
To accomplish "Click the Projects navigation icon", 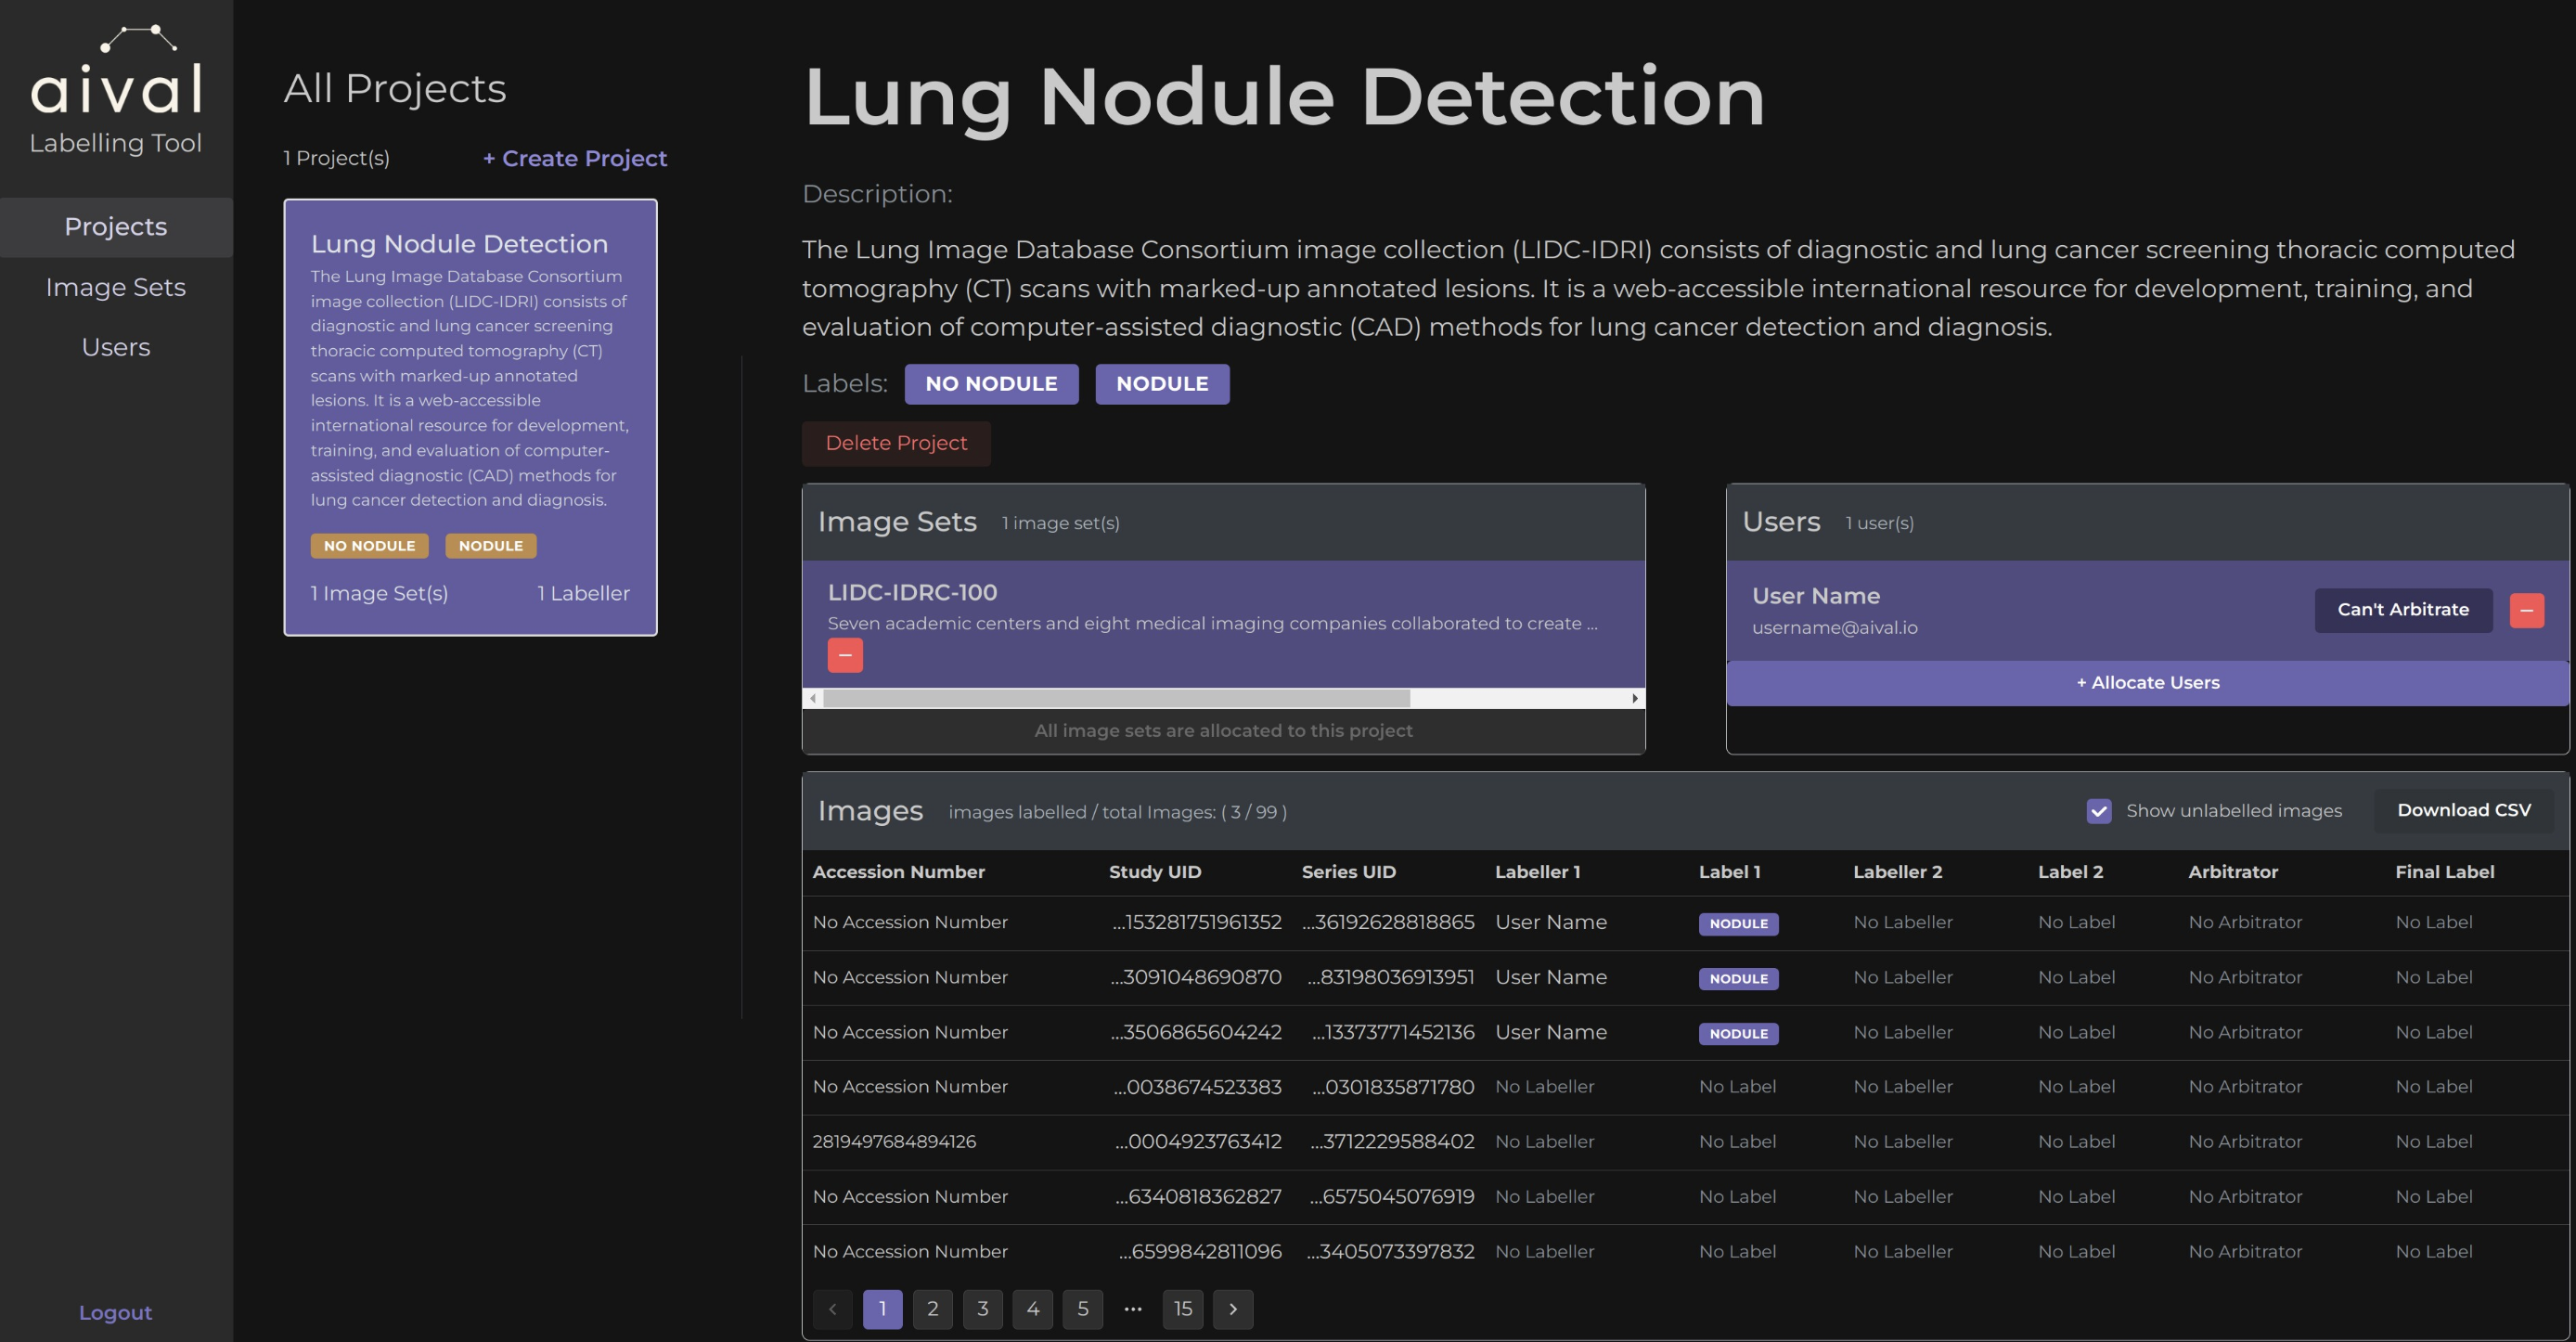I will coord(114,225).
